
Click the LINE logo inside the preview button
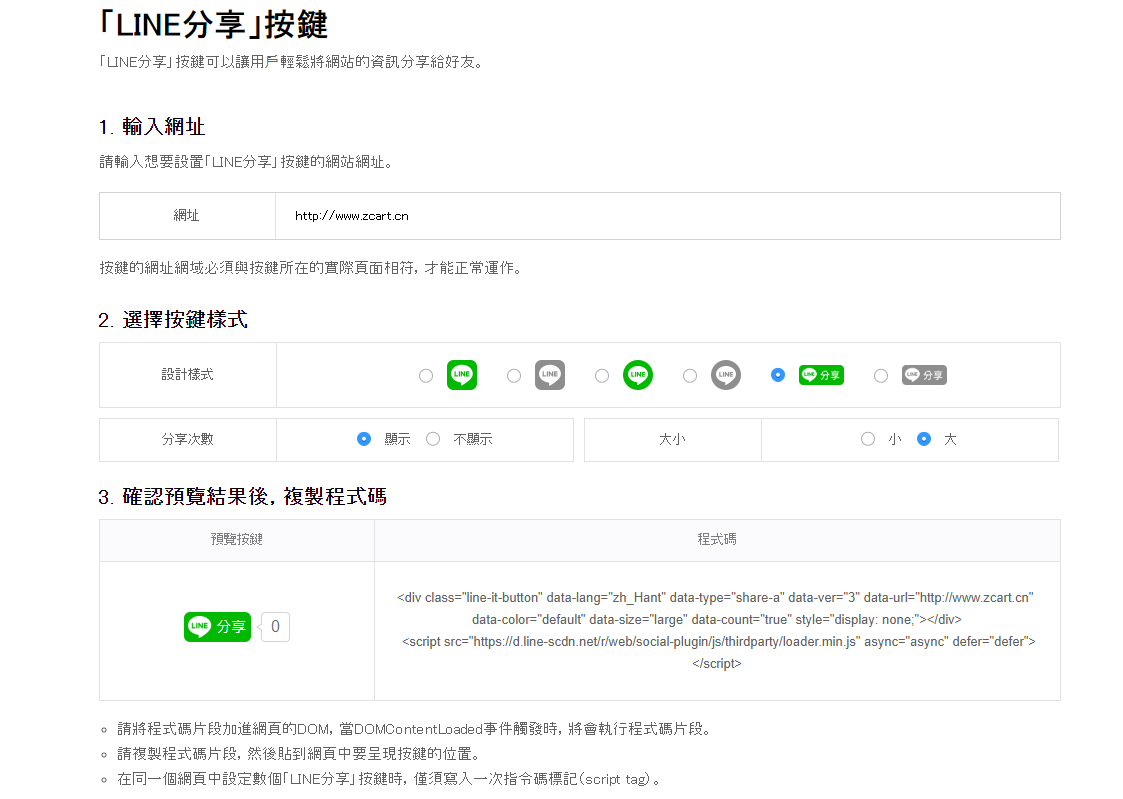click(x=196, y=627)
